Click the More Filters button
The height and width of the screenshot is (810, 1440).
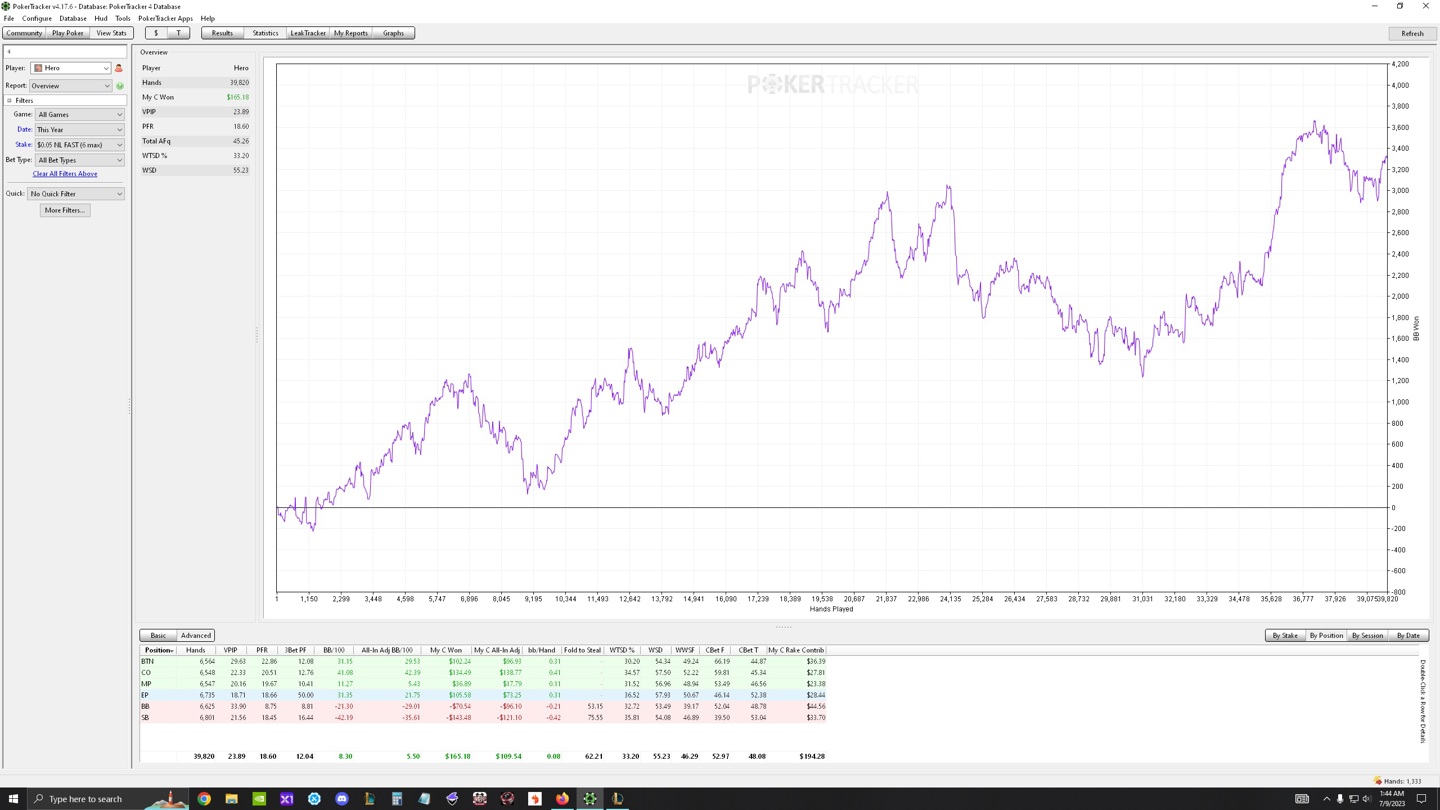(65, 210)
